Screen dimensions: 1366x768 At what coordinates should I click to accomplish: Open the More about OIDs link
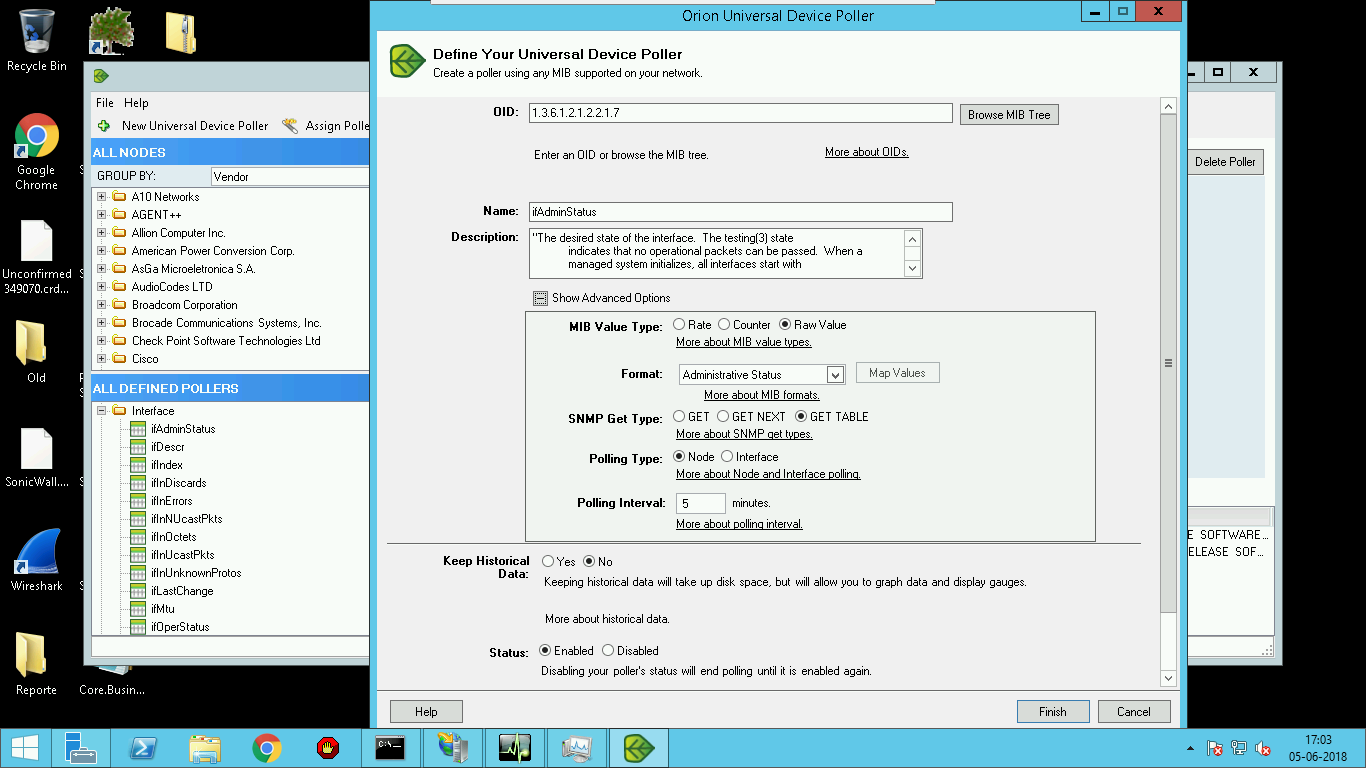coord(867,152)
